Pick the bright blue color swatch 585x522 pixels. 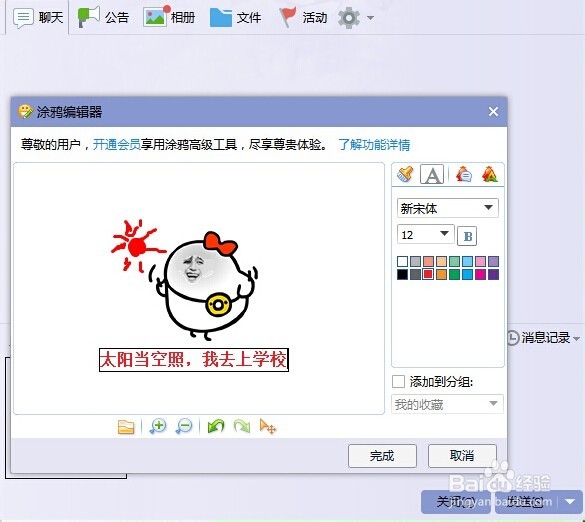467,274
